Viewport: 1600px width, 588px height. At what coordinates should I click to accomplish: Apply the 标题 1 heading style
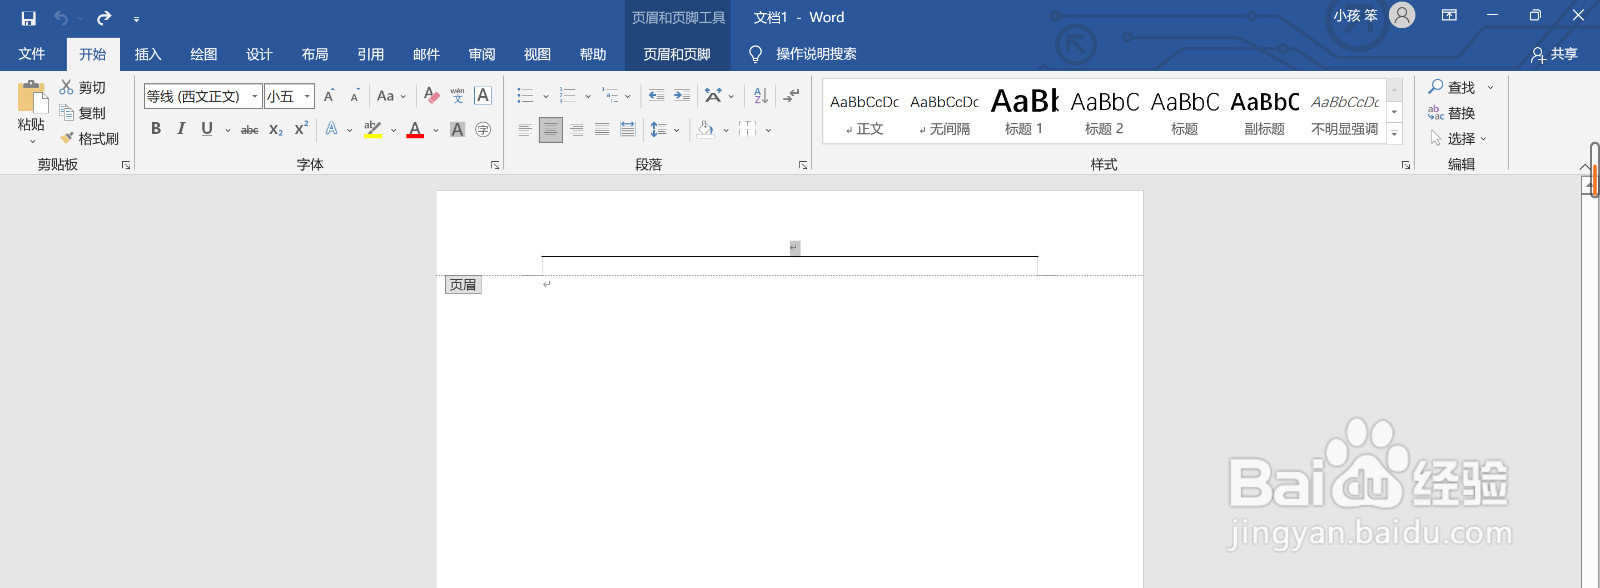pyautogui.click(x=1024, y=112)
